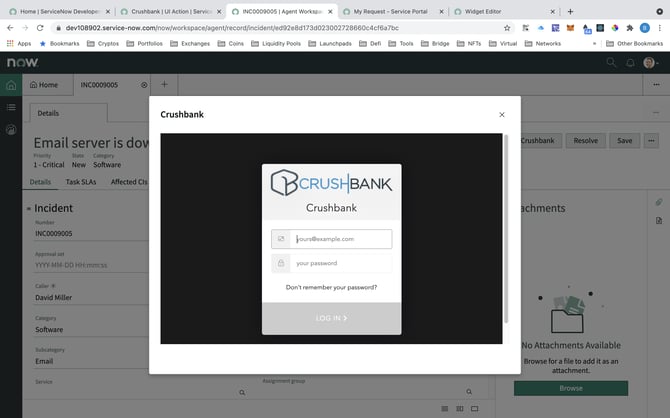
Task: Click the Resolve button
Action: (x=585, y=141)
